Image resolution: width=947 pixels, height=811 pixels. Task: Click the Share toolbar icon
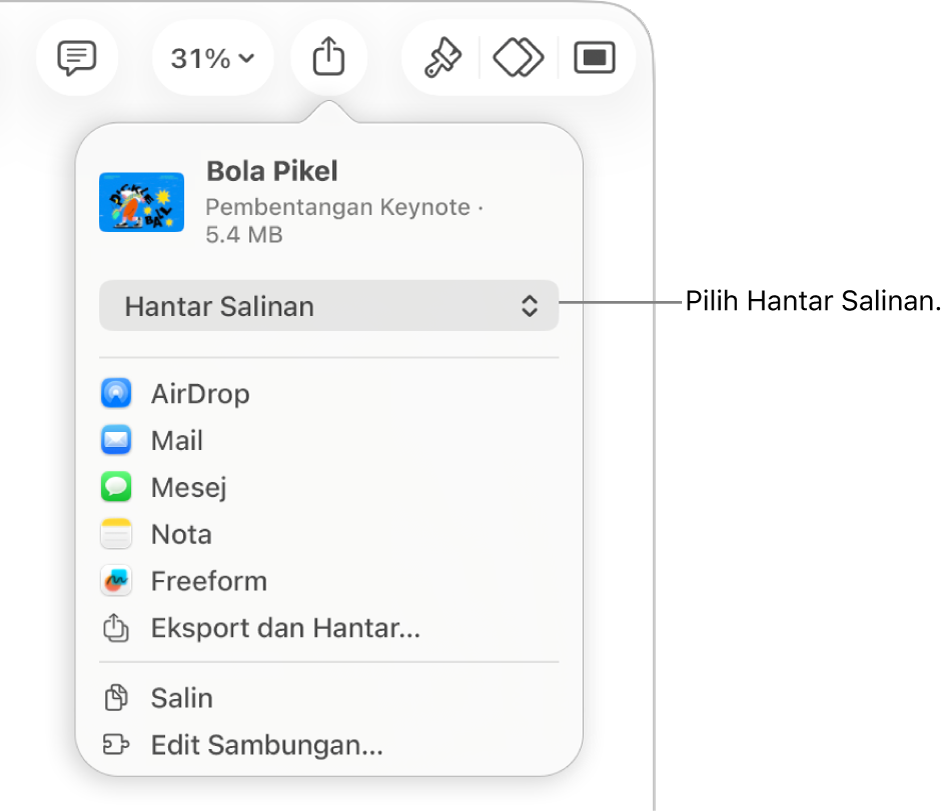tap(329, 58)
